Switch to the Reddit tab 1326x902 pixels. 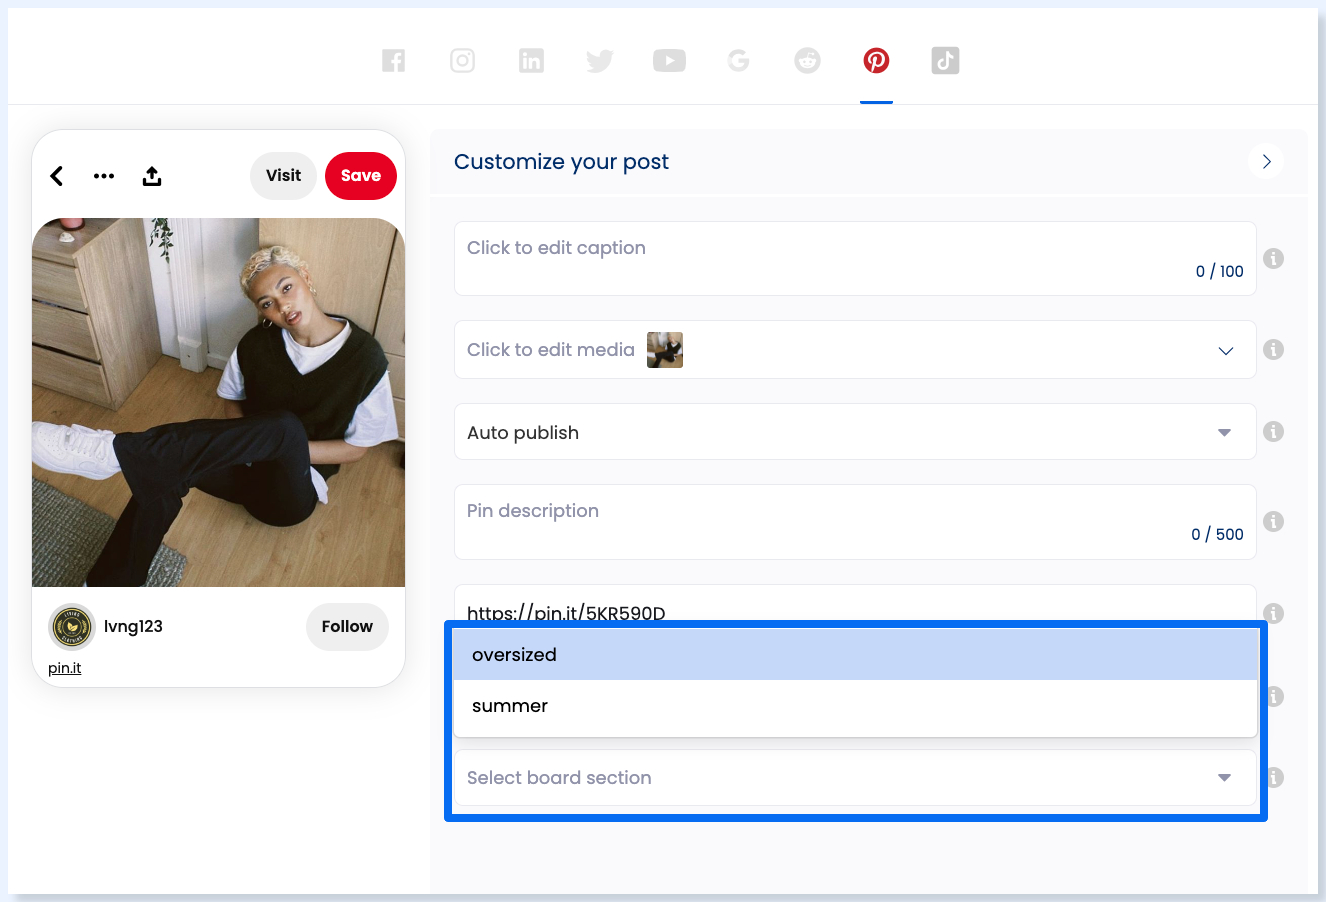[807, 61]
